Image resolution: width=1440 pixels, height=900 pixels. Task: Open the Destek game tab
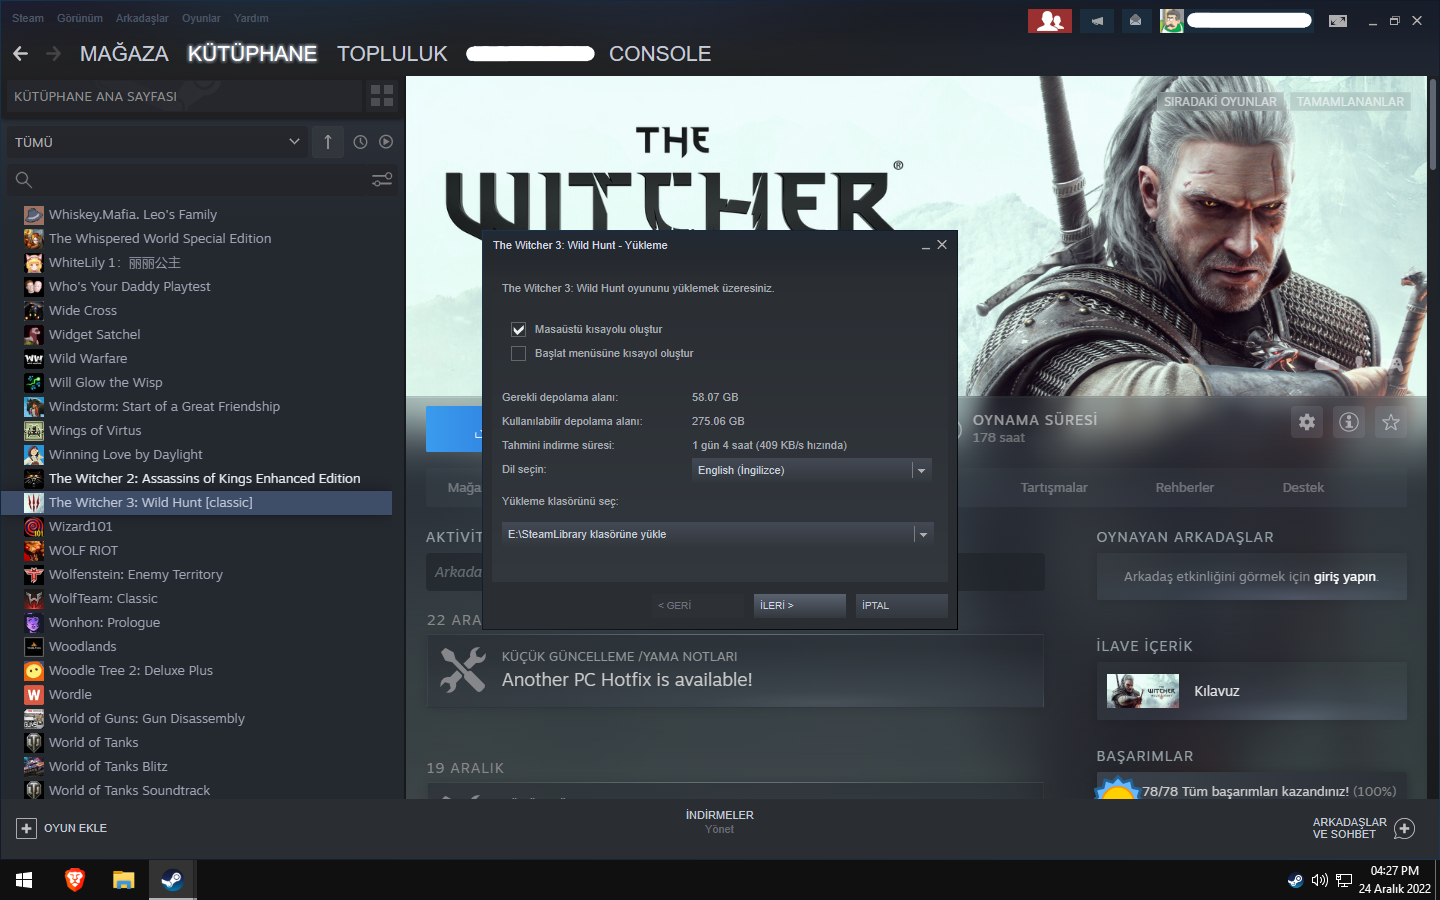(x=1303, y=488)
